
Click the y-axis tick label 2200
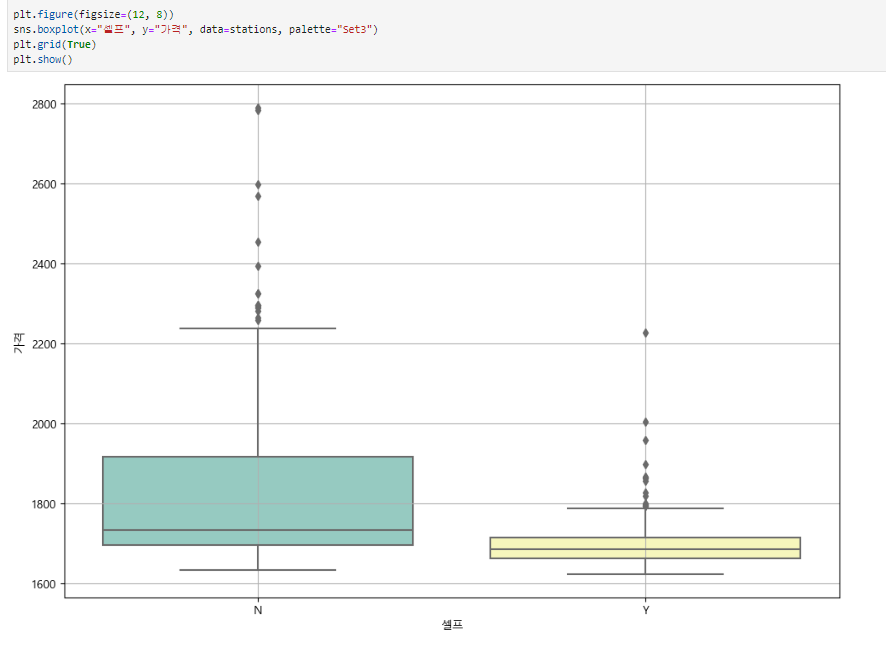point(44,344)
